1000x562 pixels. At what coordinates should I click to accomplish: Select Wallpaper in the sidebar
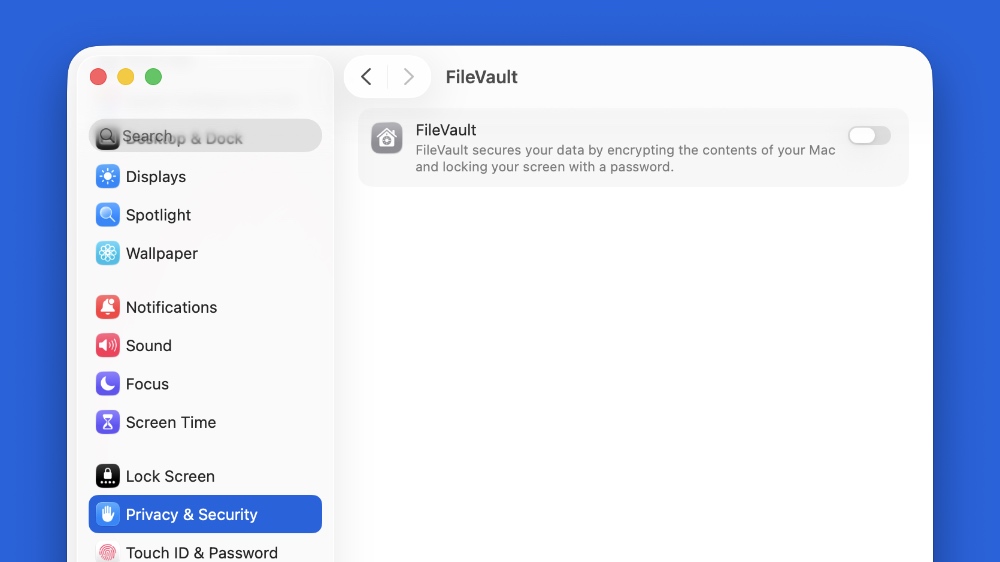pos(162,253)
